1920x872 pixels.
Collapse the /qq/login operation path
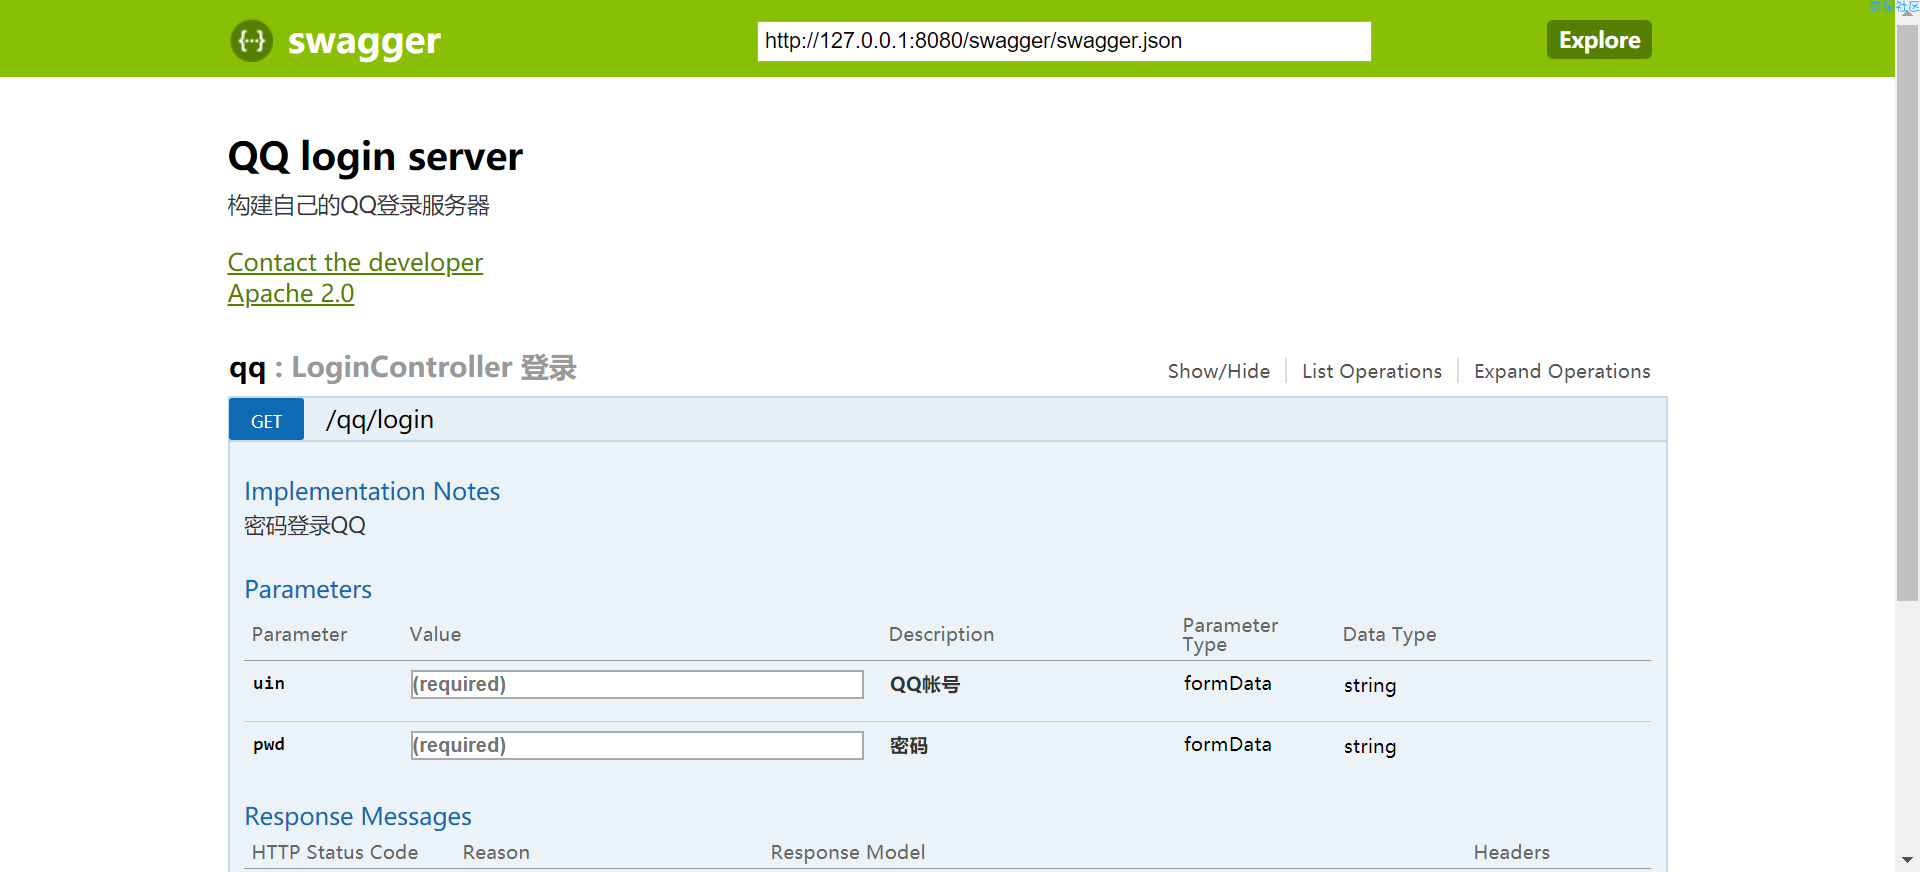(x=379, y=419)
